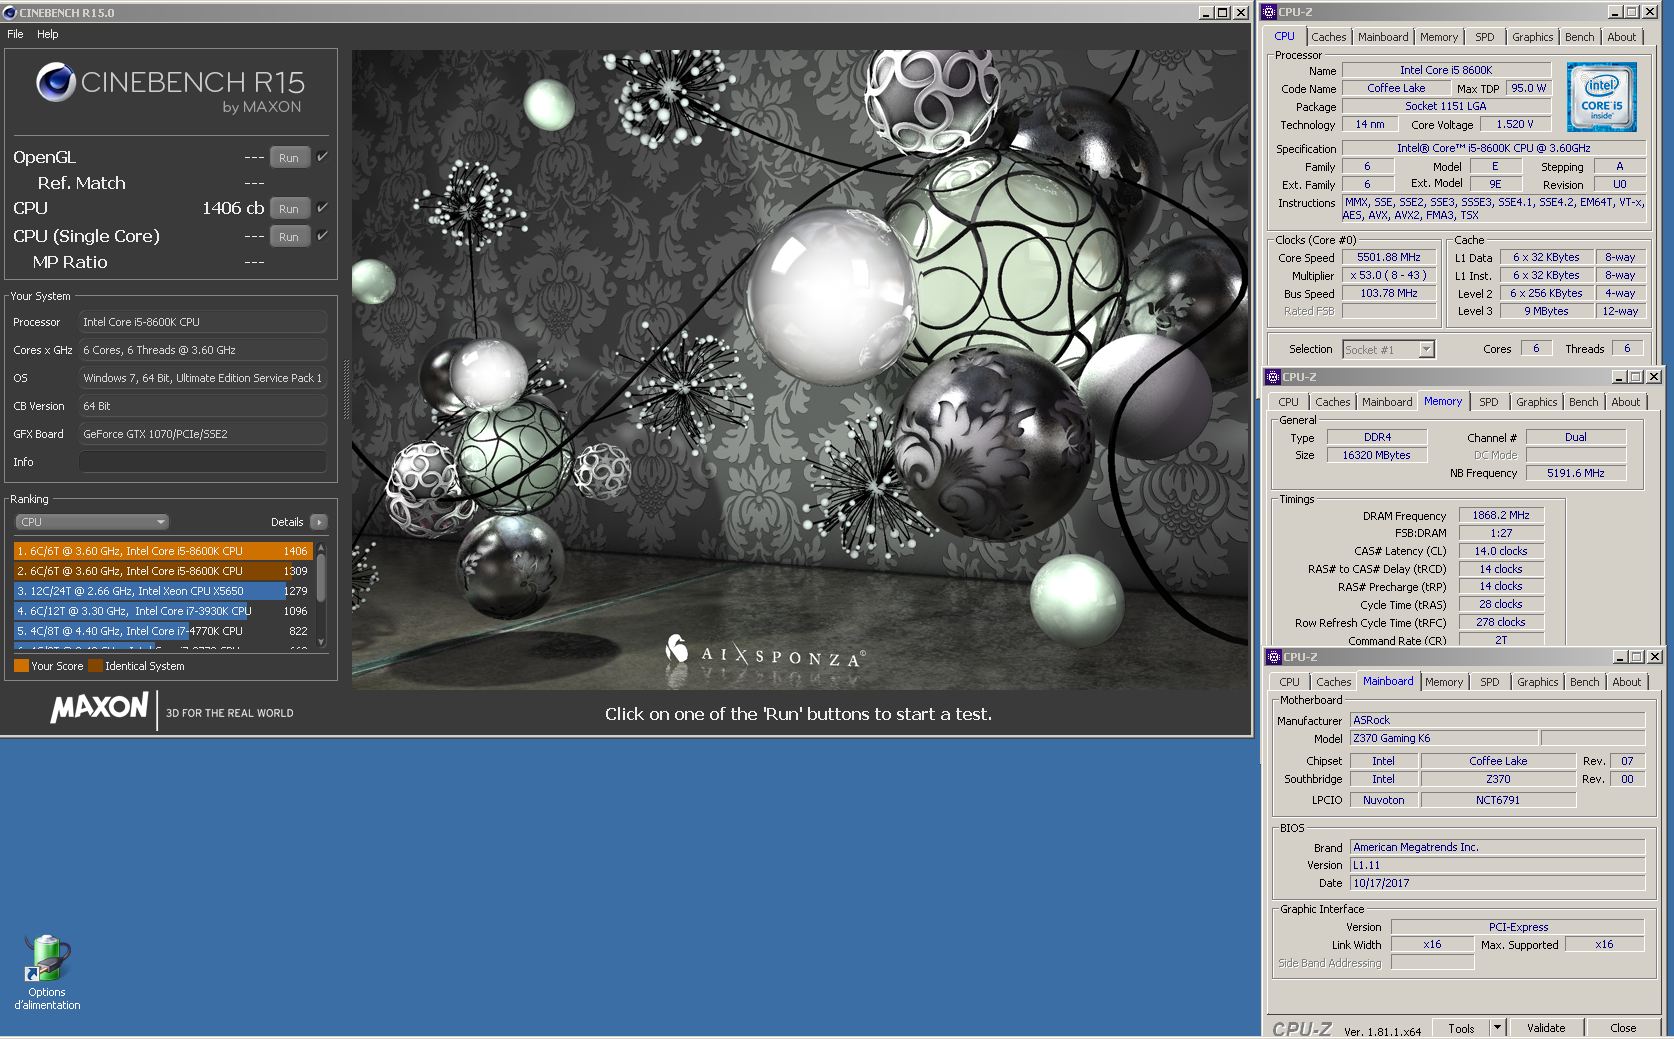Minimize the Cinebench window

pos(1206,13)
